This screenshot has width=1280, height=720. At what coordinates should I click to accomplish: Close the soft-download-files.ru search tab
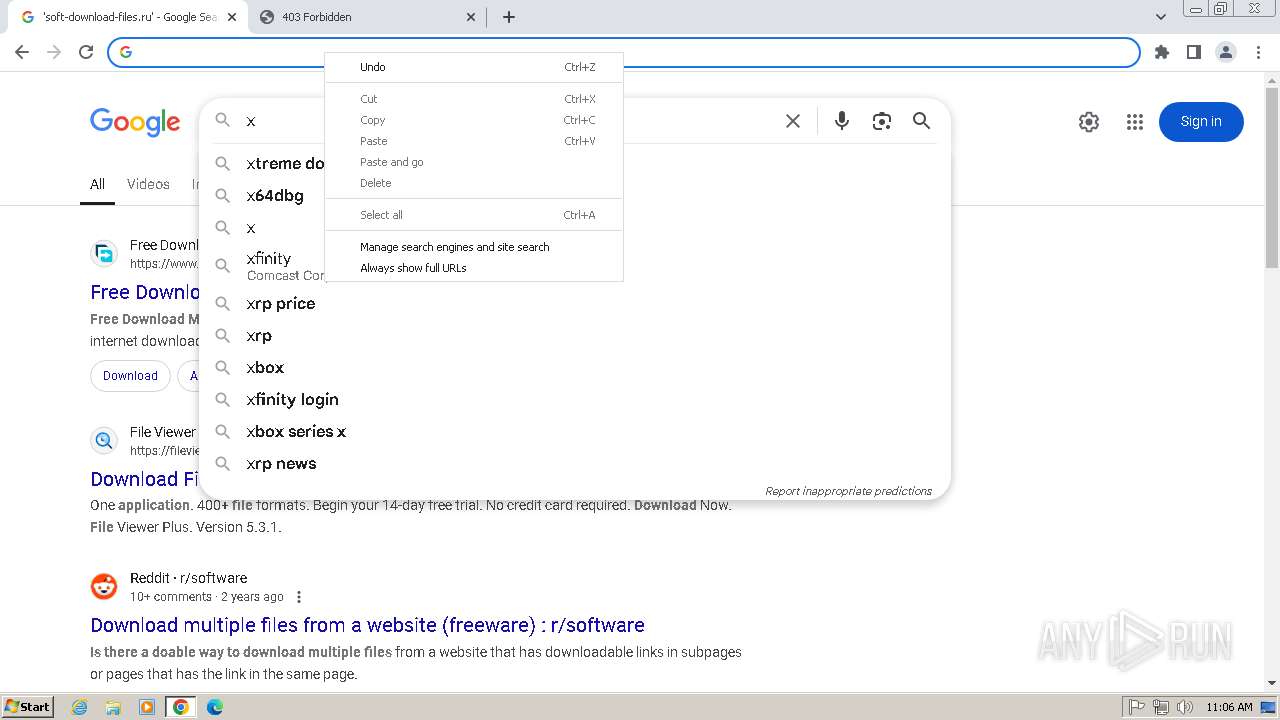coord(232,17)
